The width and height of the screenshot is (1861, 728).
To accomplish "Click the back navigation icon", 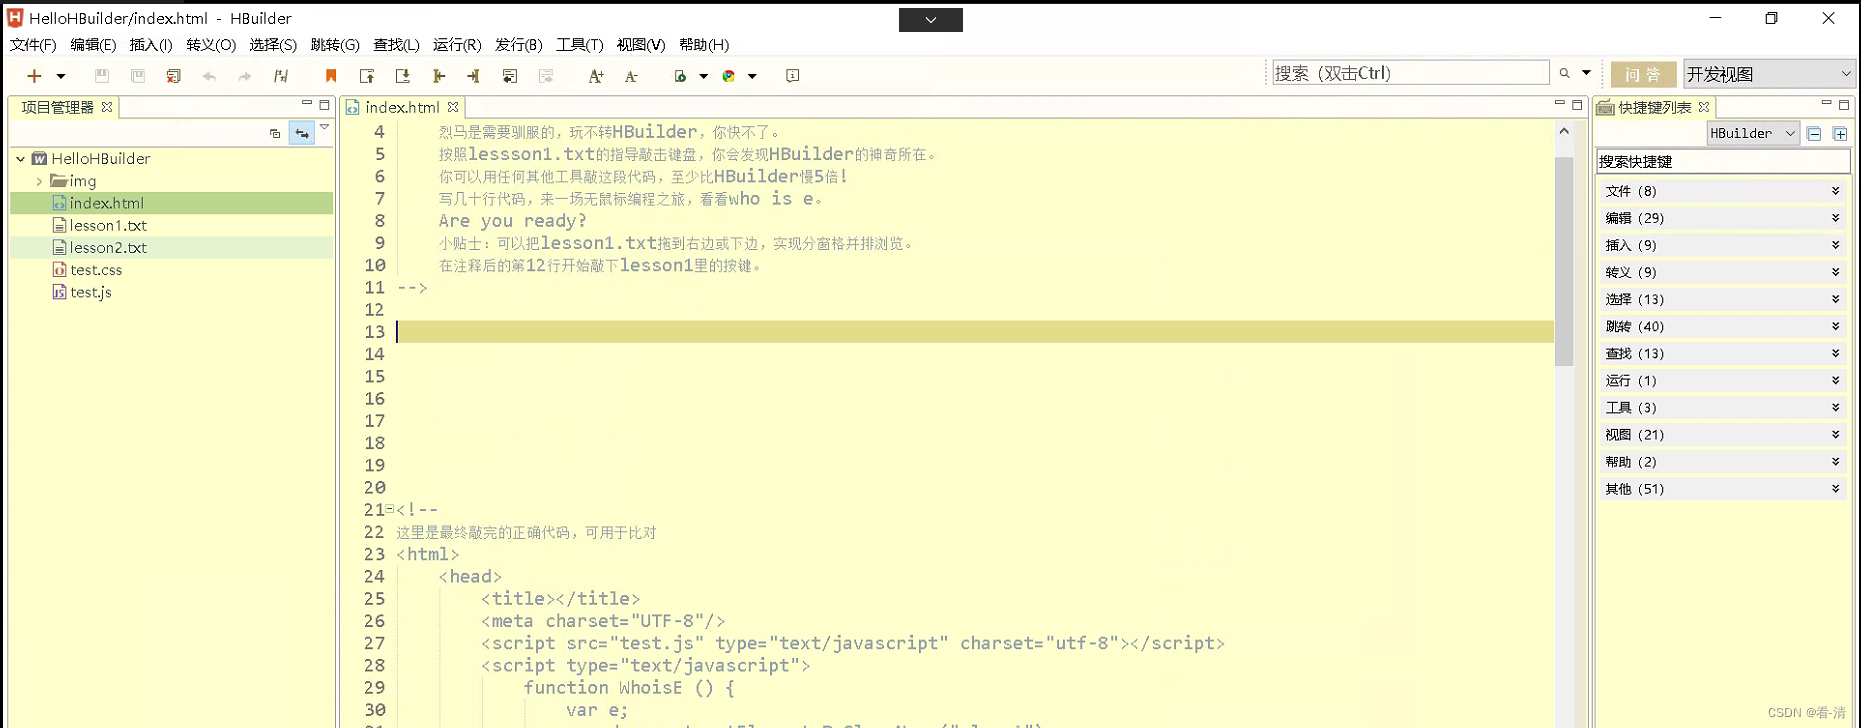I will (x=438, y=76).
